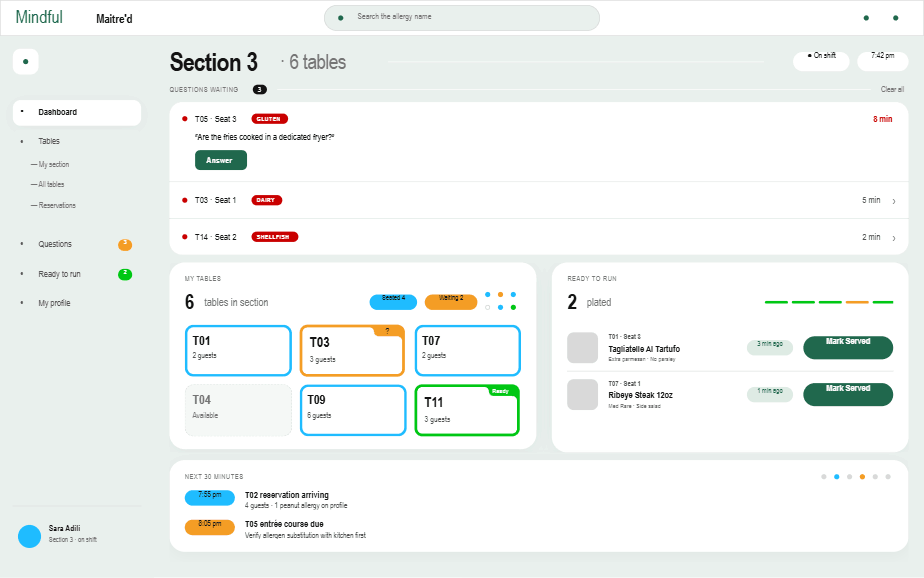Open table T03 card
Image resolution: width=924 pixels, height=578 pixels.
(x=352, y=351)
